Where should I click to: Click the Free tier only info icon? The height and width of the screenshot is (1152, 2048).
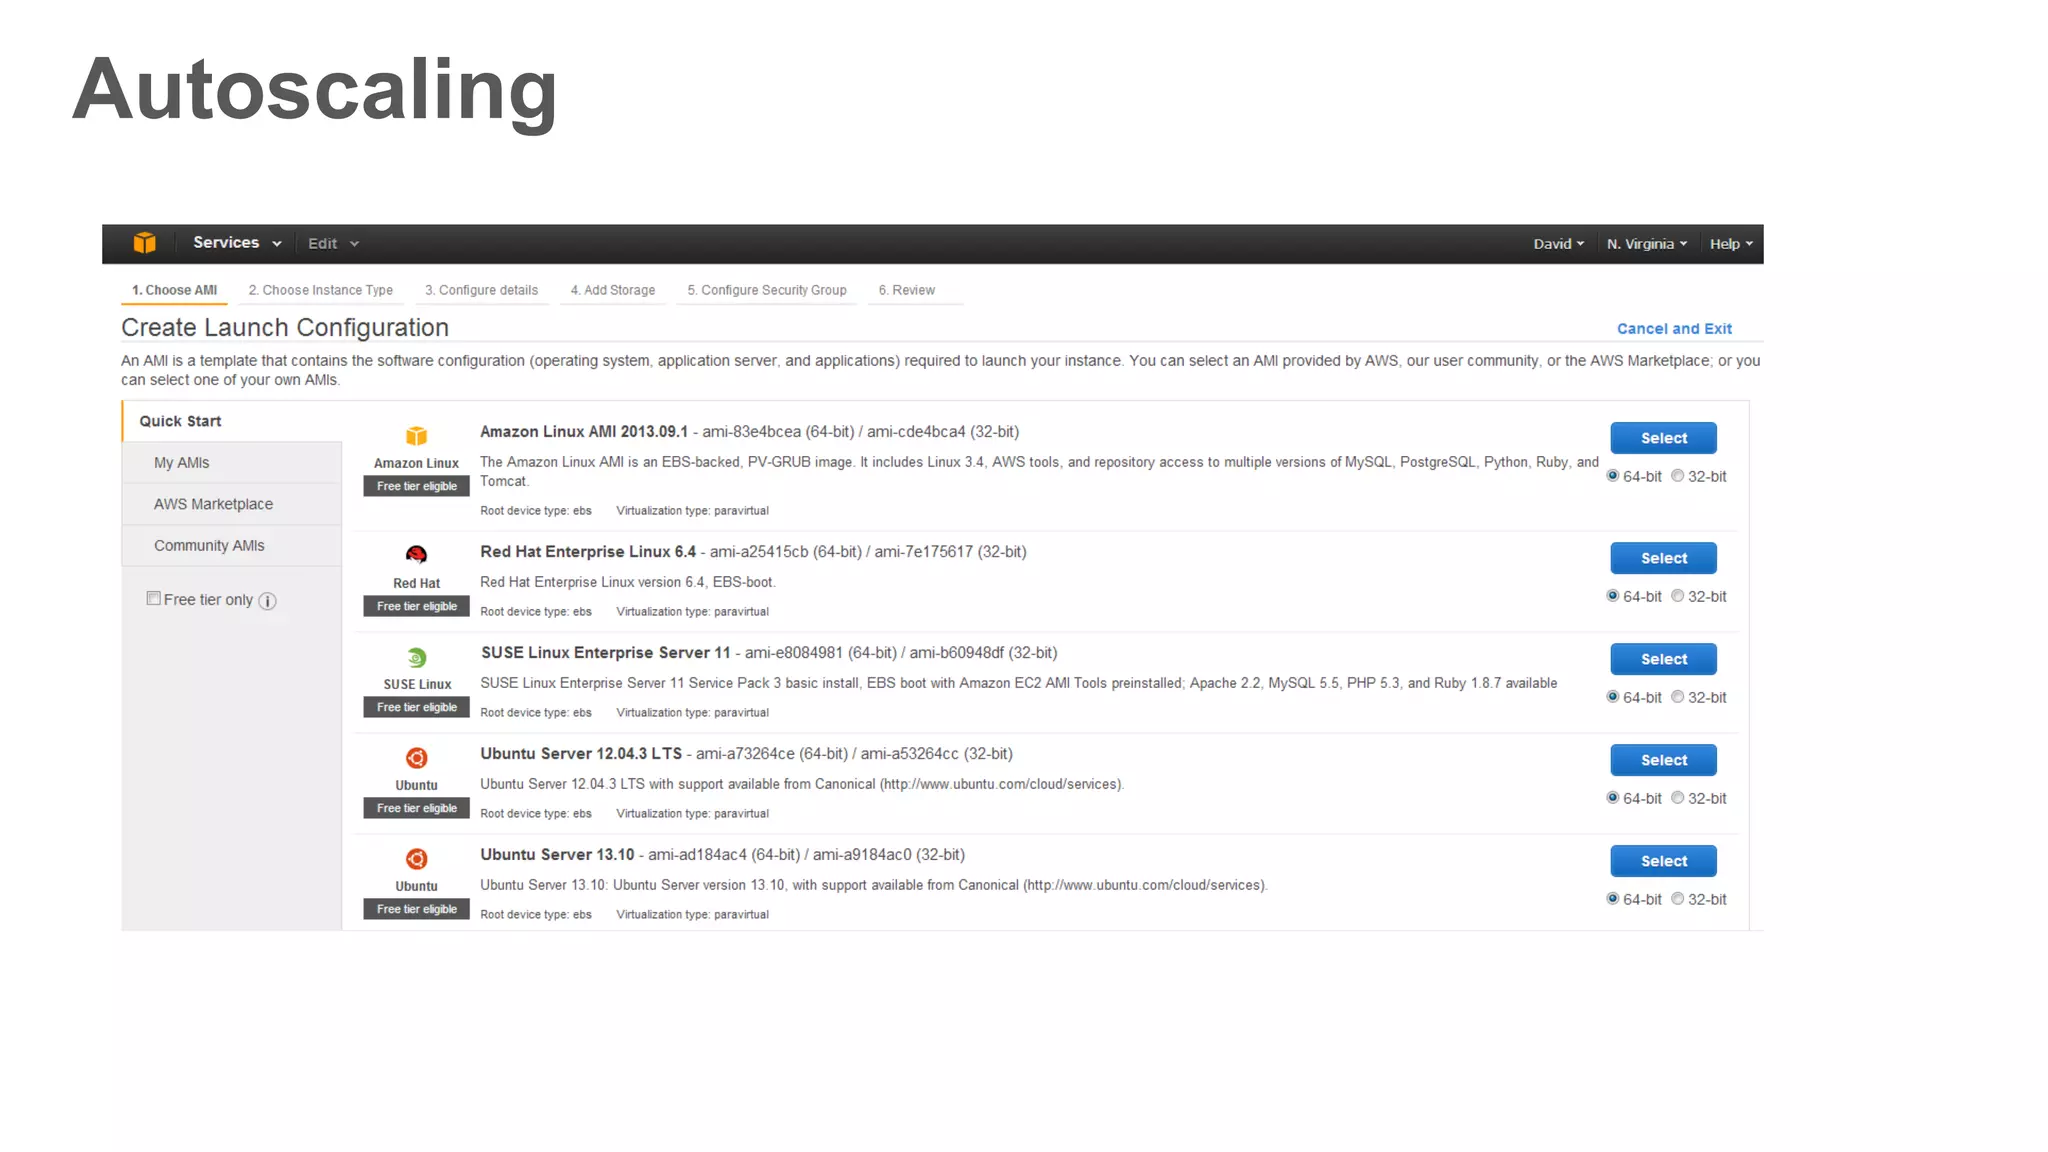click(267, 601)
